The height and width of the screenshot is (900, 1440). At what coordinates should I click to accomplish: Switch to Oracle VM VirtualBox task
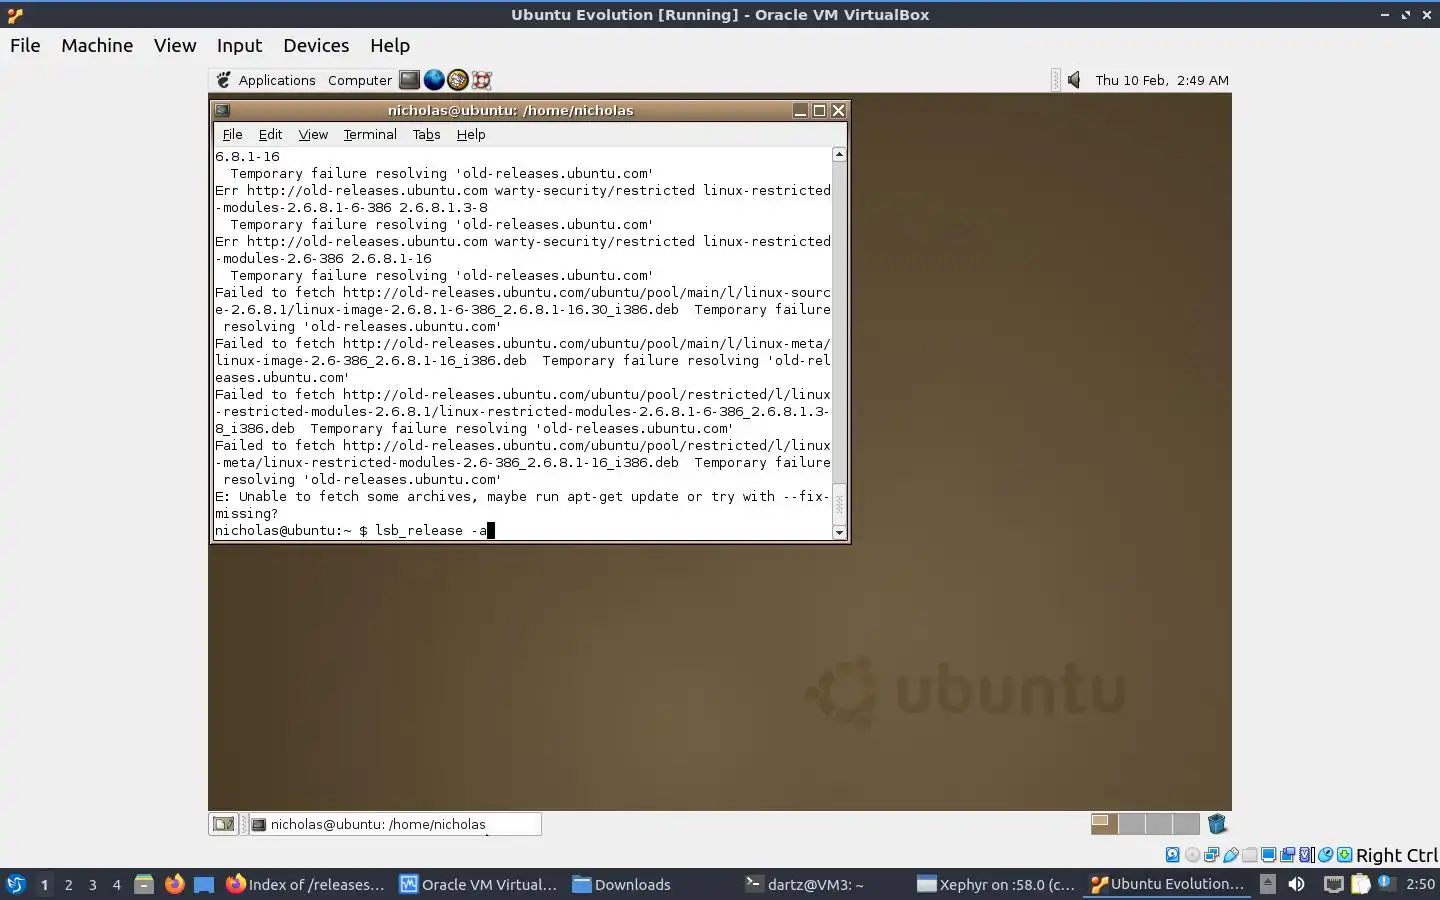[478, 884]
